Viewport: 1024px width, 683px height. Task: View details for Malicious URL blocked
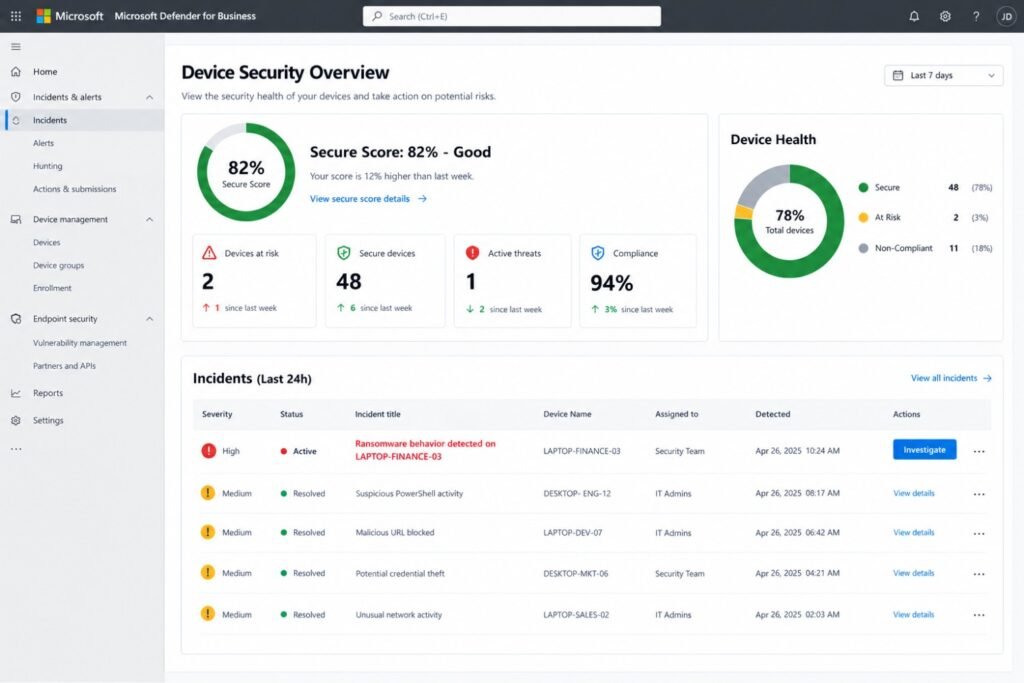tap(914, 532)
